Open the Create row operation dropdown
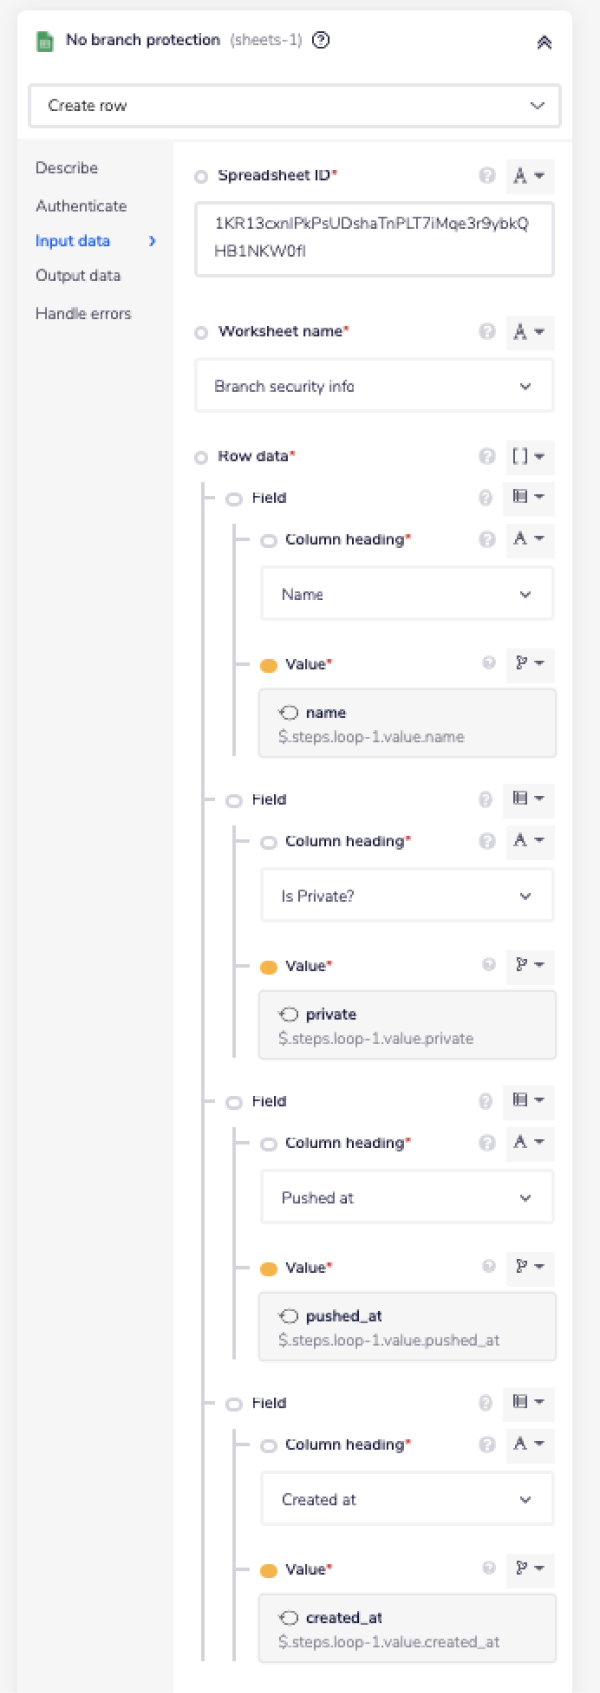Screen dimensions: 600x1693 294,106
